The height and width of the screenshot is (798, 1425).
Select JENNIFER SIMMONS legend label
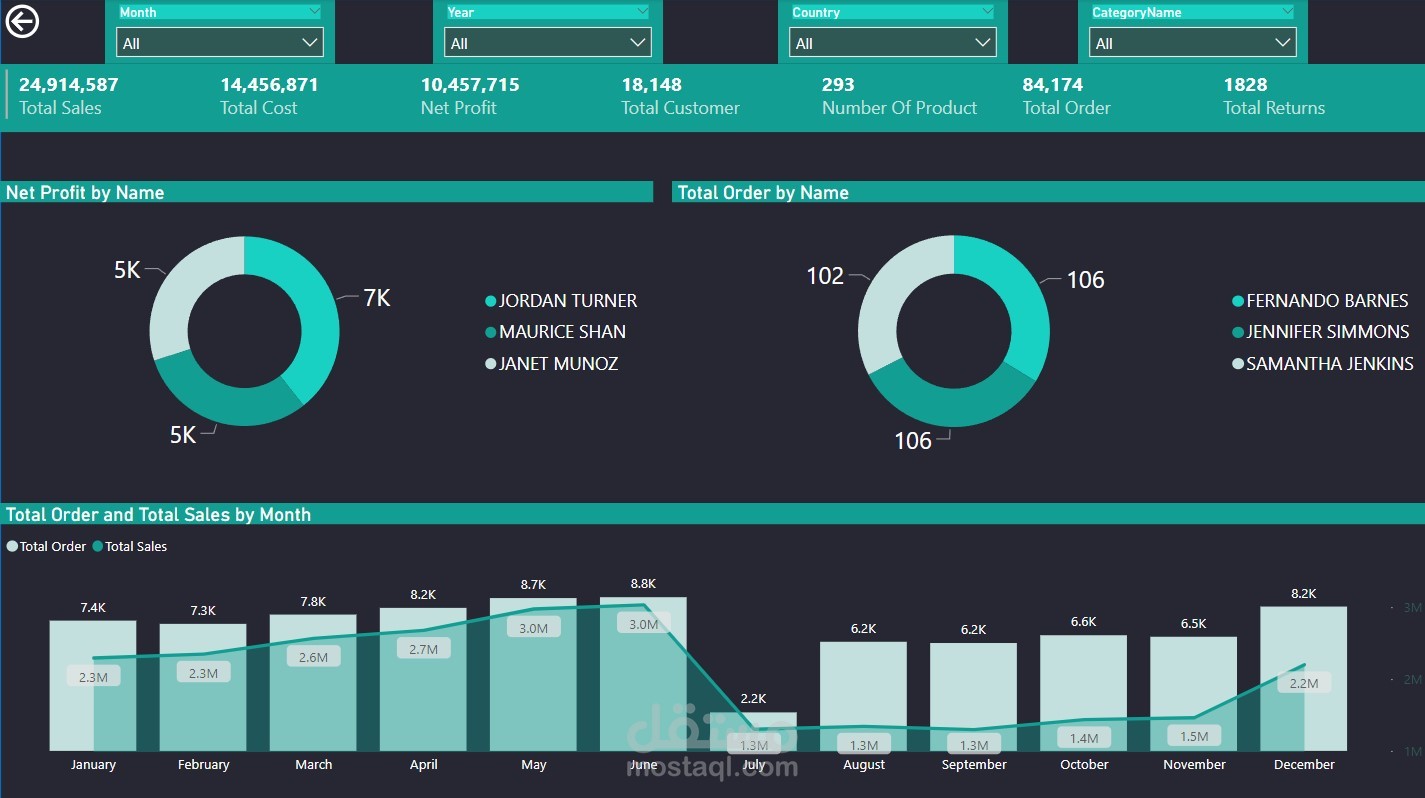pyautogui.click(x=1328, y=332)
